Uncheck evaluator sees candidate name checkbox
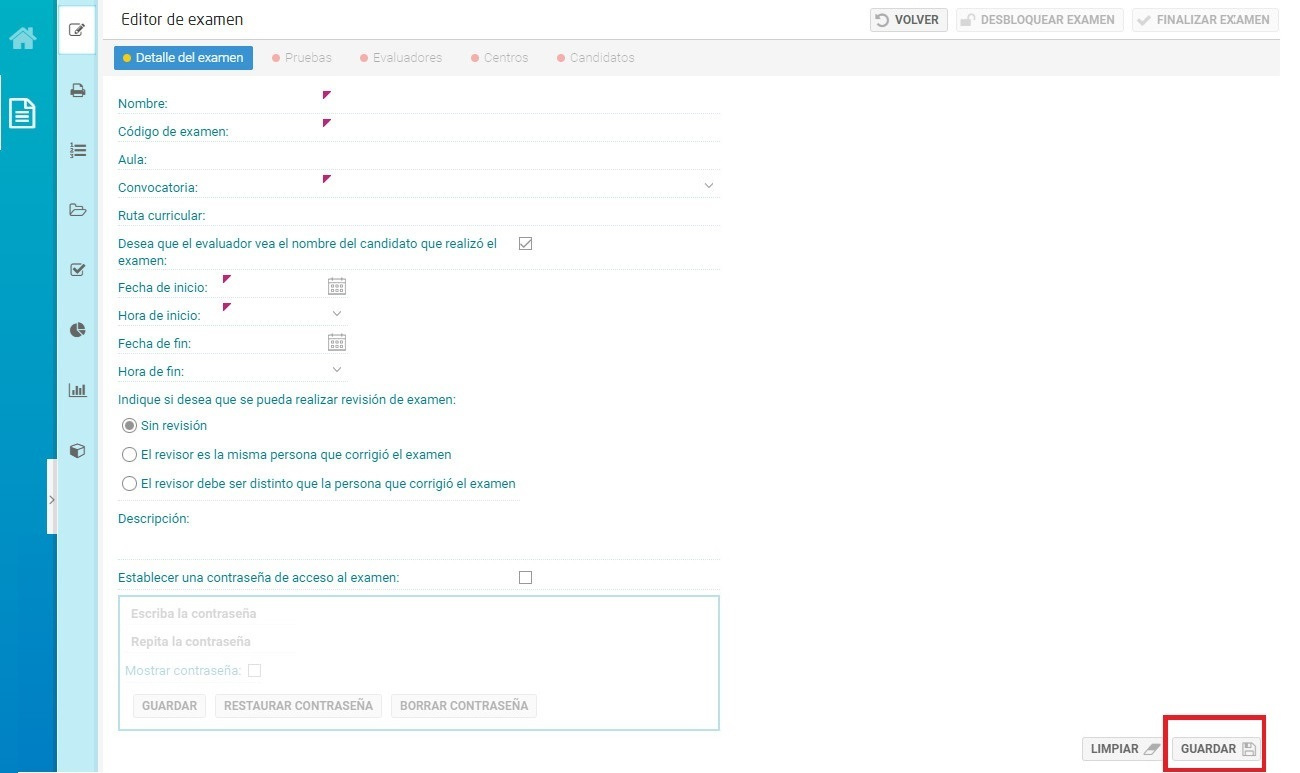Viewport: 1300px width, 773px height. [525, 243]
